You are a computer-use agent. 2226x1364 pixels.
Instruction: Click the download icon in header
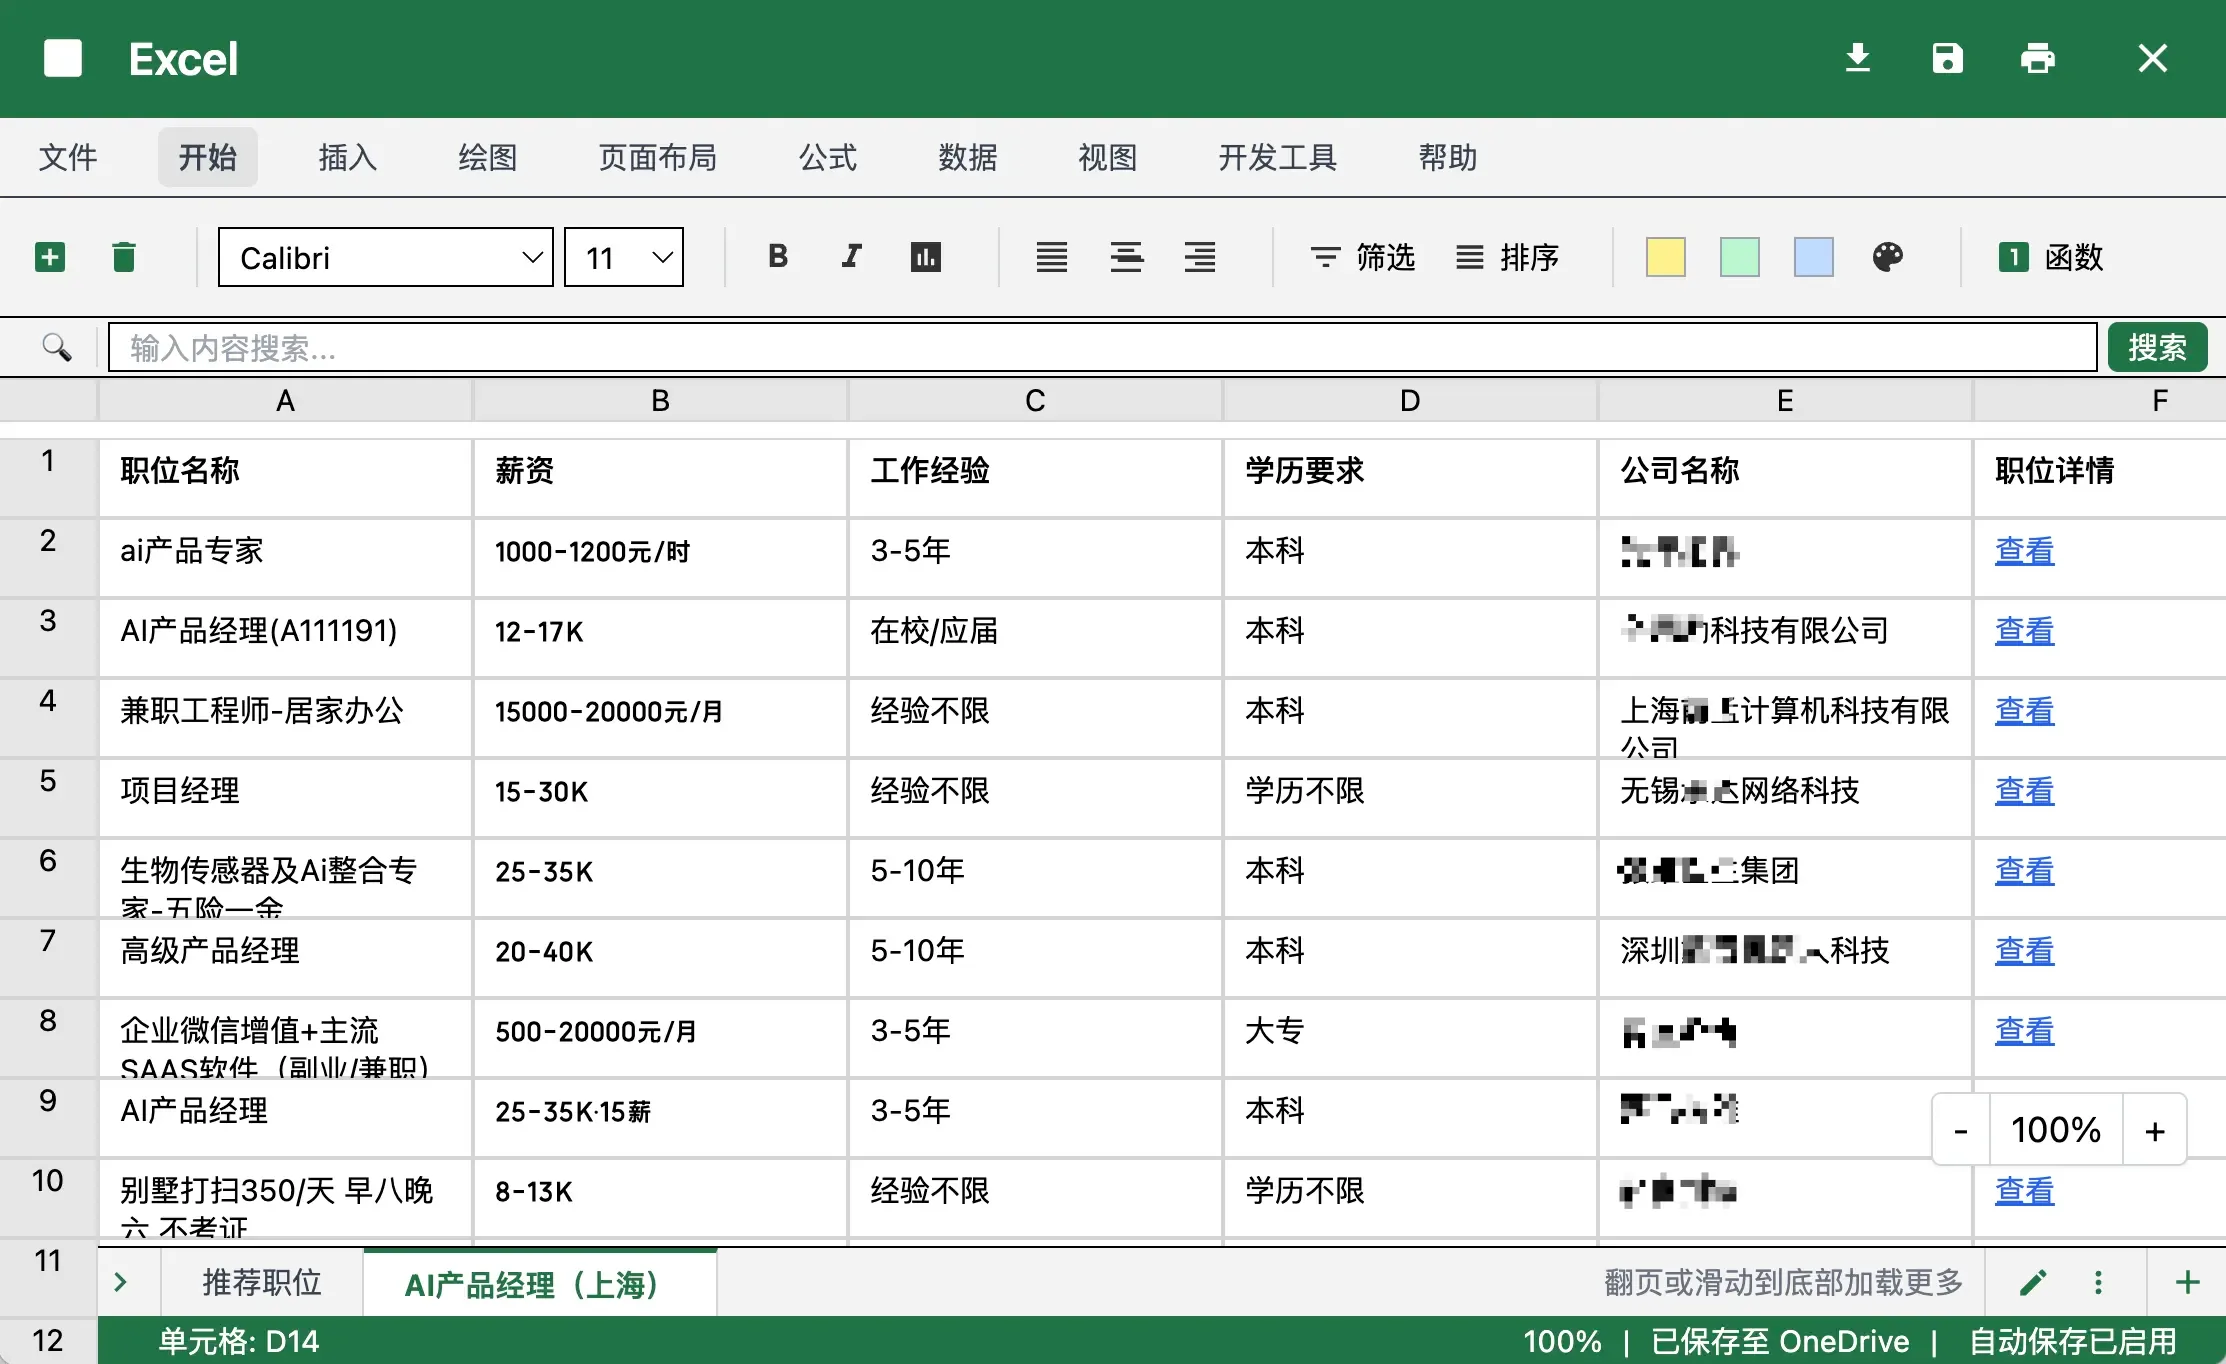click(x=1857, y=58)
